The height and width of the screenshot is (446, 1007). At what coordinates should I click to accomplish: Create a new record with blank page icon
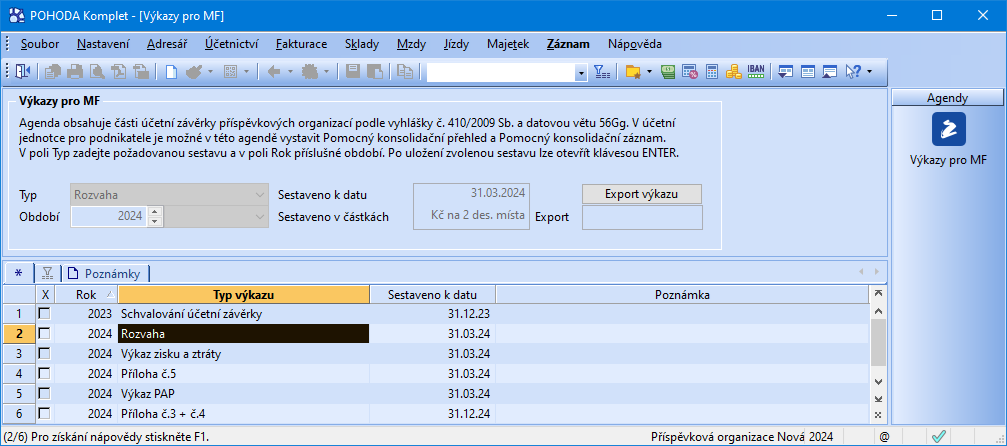171,72
